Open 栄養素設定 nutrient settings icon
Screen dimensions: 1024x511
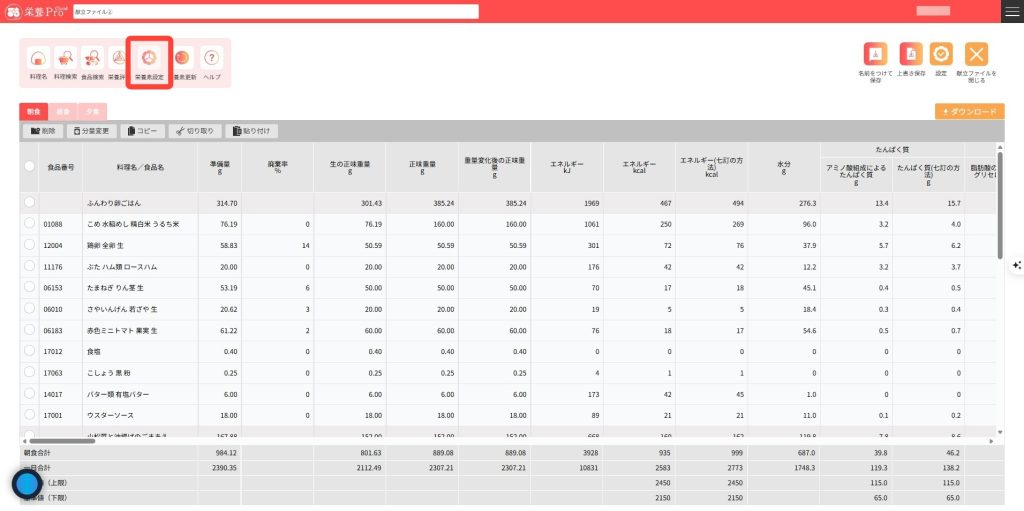[149, 62]
